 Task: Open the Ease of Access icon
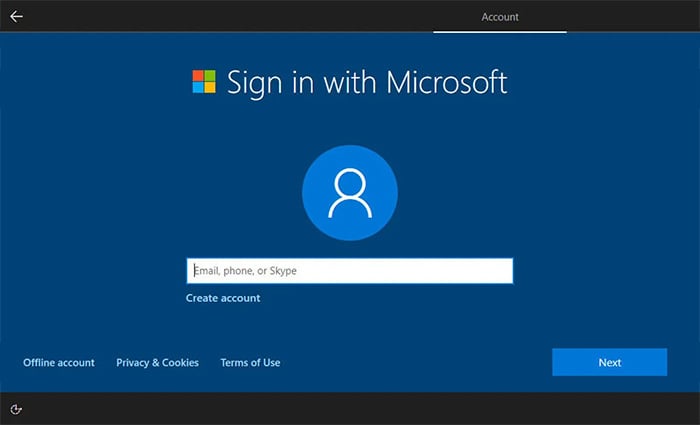(16, 409)
